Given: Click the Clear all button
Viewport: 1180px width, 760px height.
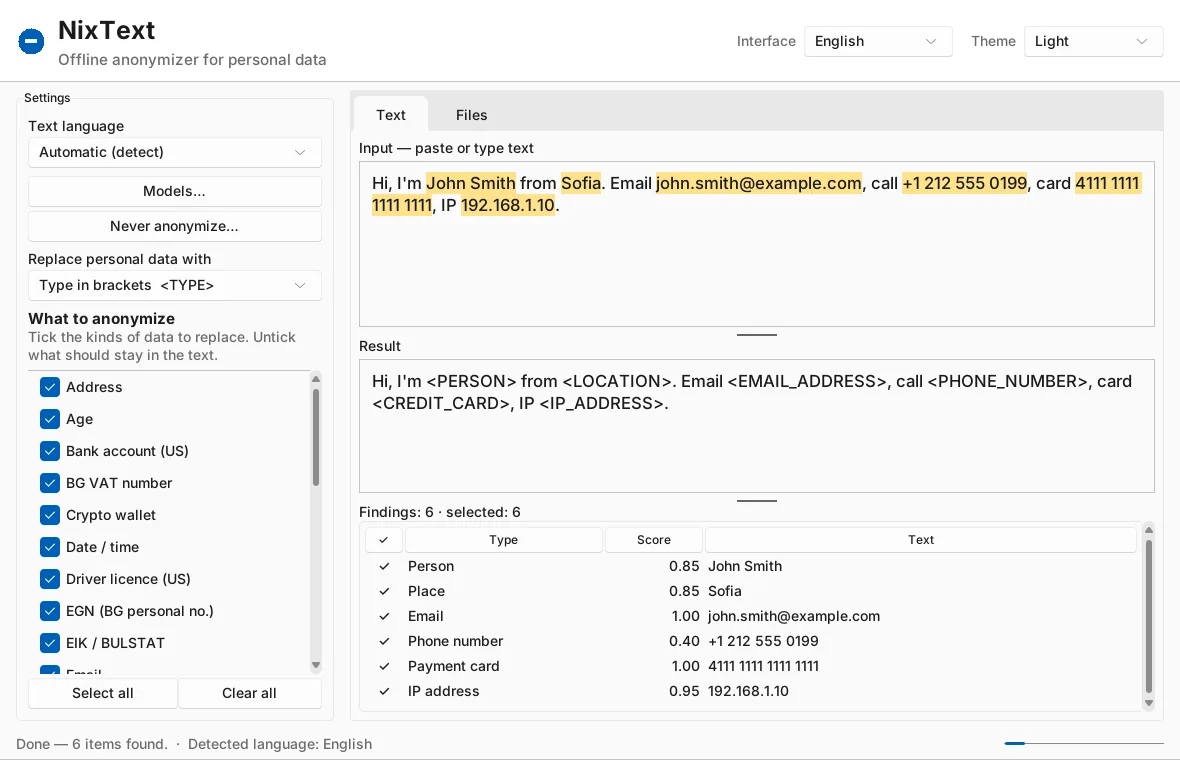Looking at the screenshot, I should 249,693.
